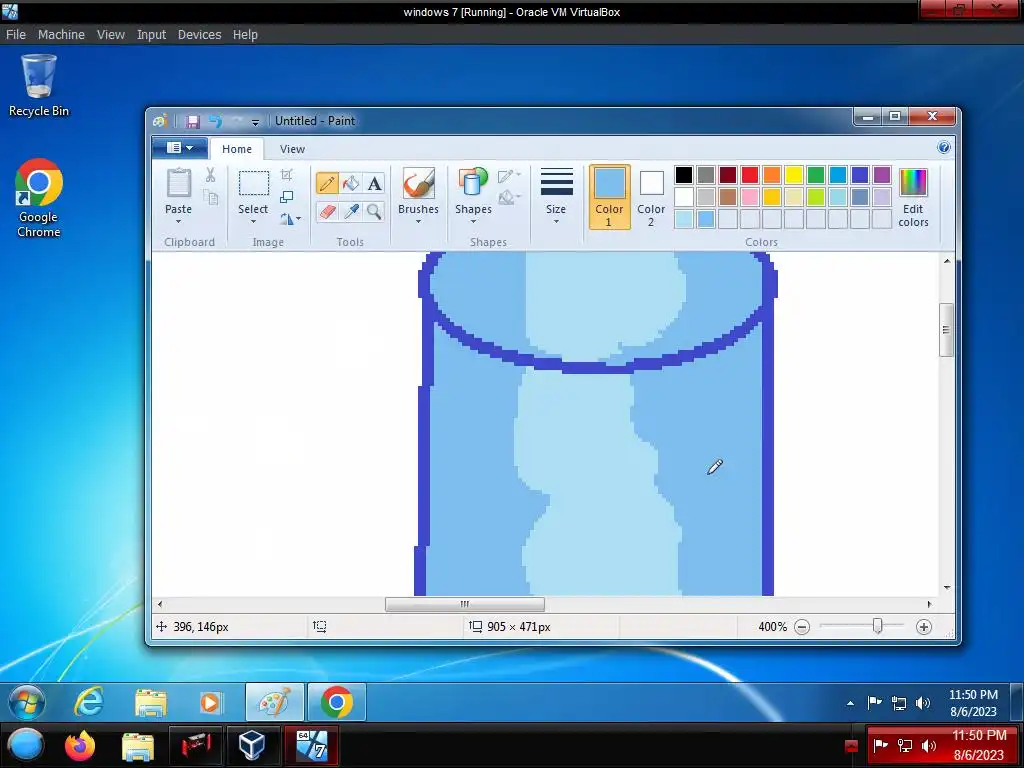Click the Cut scissors icon

coord(210,175)
